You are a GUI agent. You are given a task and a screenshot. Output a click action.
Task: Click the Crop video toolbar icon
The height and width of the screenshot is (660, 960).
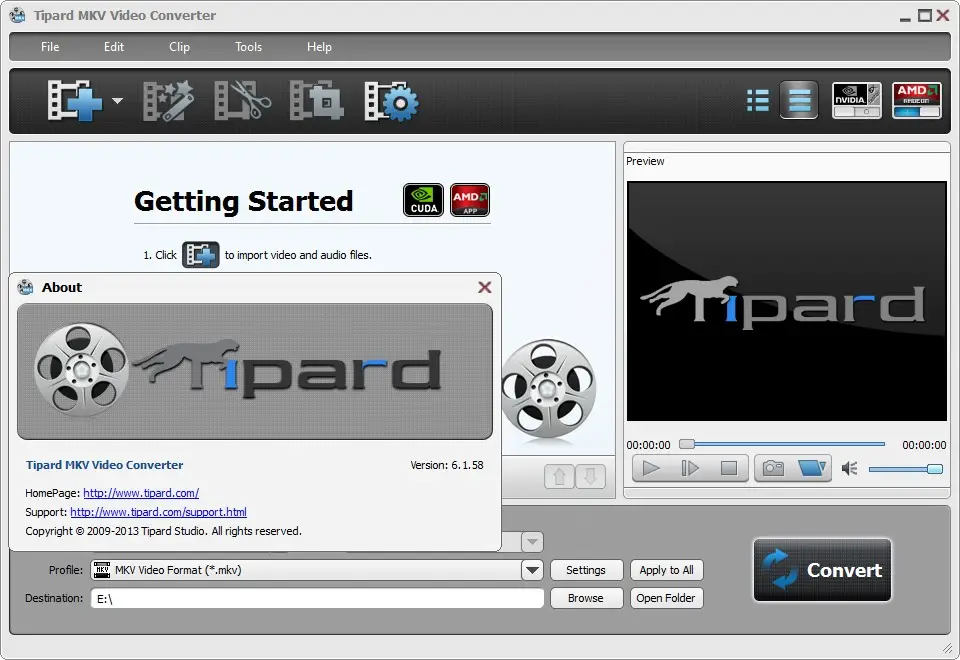click(317, 100)
